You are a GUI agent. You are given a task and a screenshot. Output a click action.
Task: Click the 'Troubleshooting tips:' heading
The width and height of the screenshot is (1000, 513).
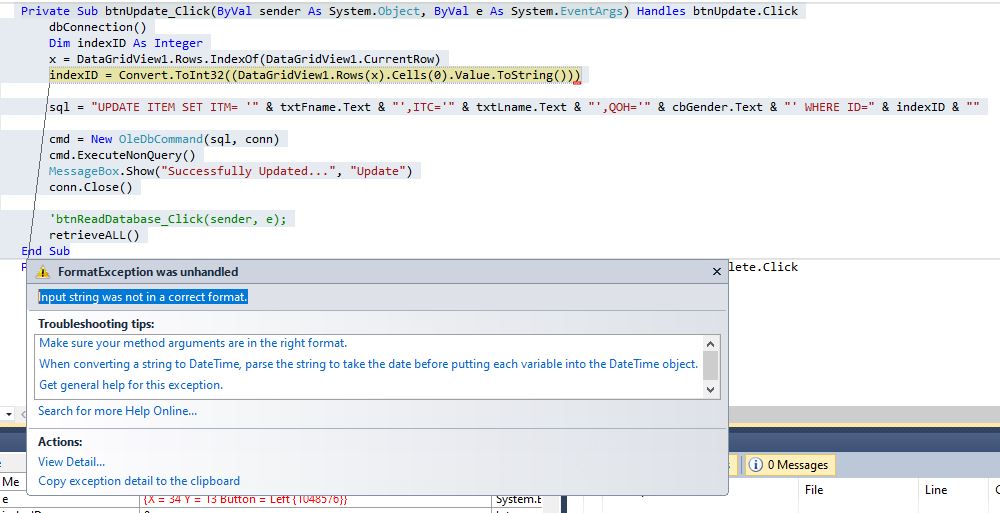[x=96, y=324]
